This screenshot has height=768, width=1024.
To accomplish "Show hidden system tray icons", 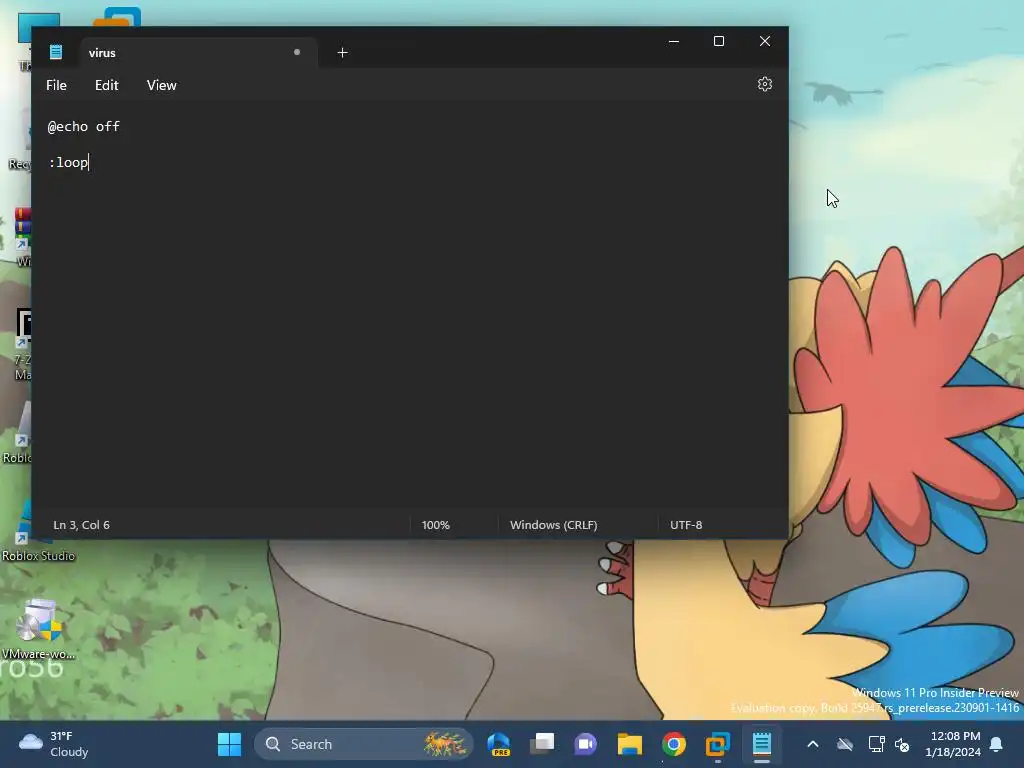I will [812, 744].
